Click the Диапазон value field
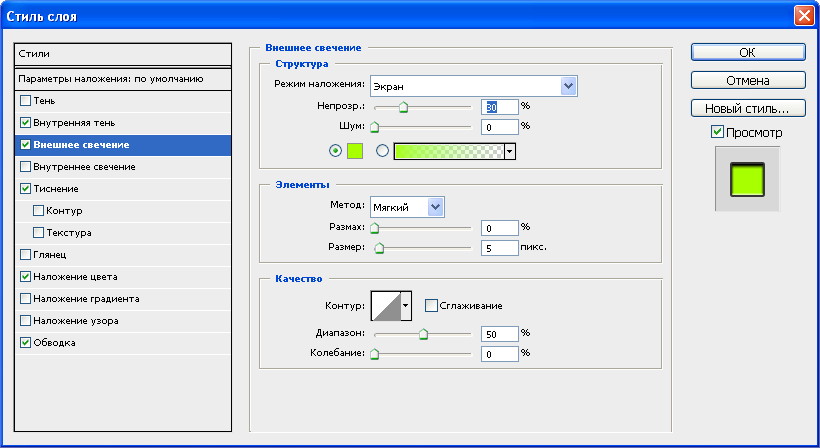The image size is (820, 448). pos(499,334)
